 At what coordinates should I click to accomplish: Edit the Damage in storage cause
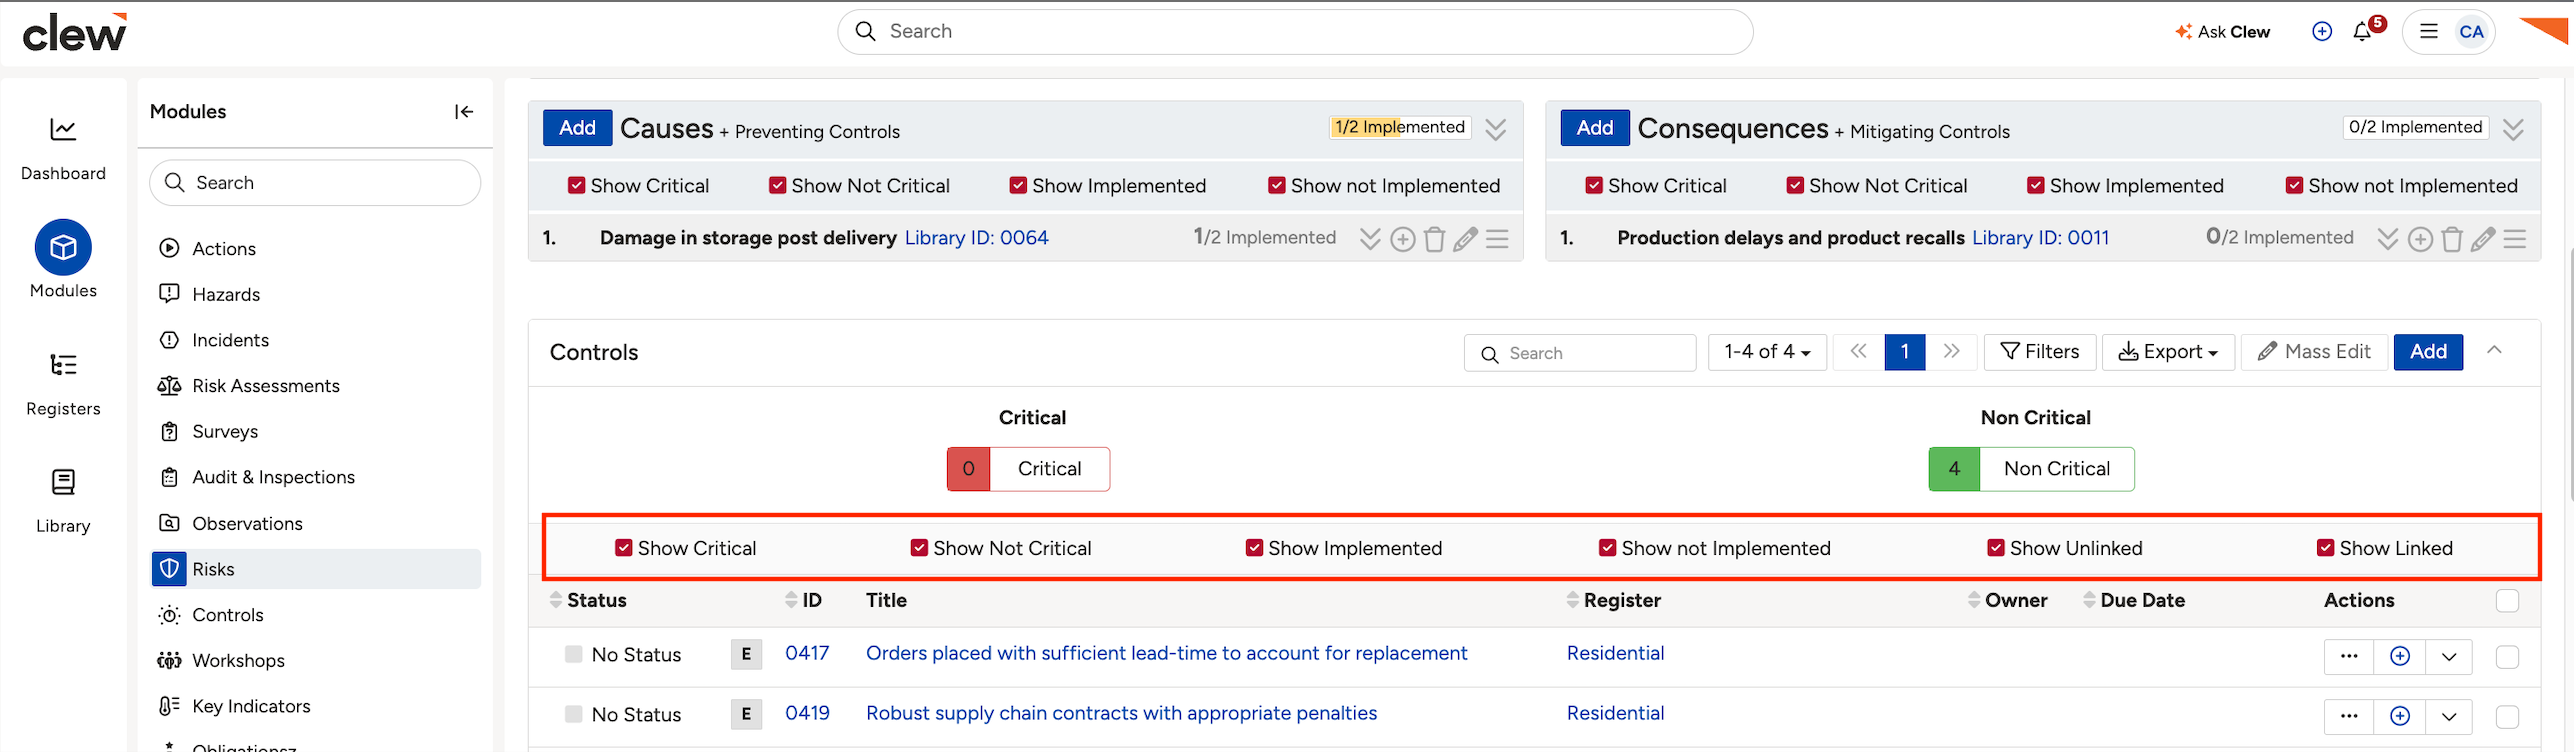1466,239
